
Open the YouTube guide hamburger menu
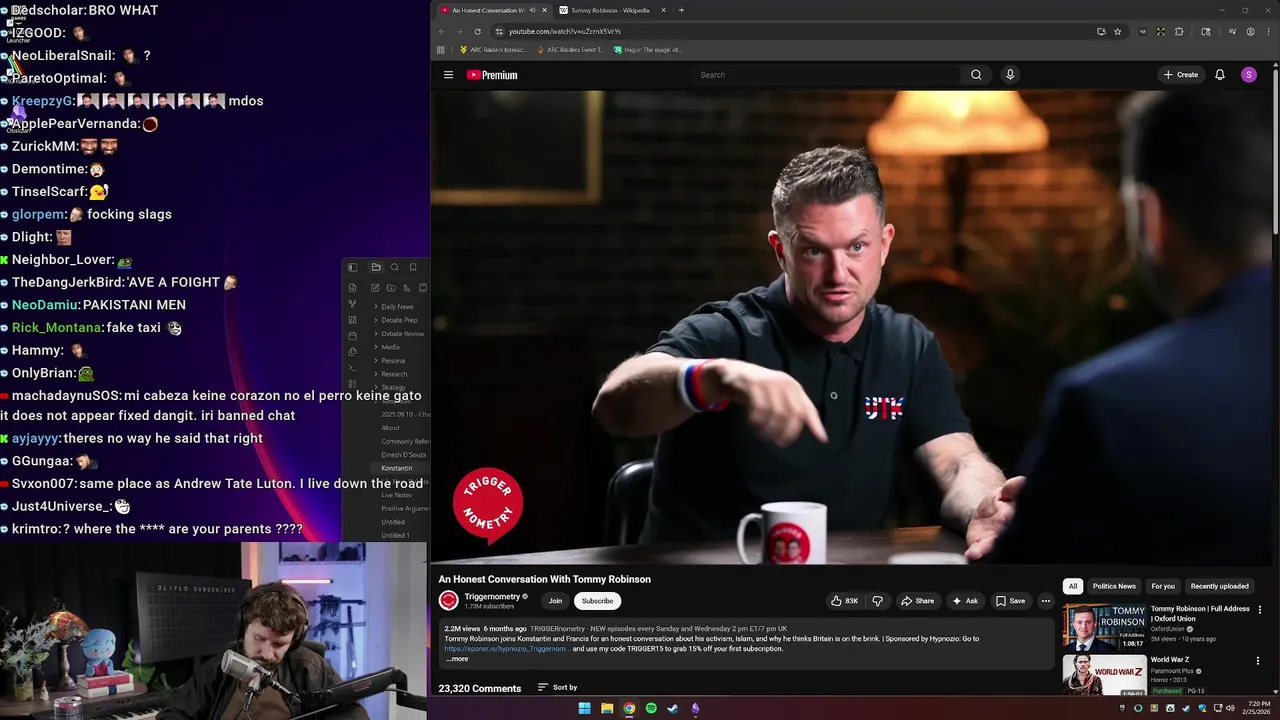(448, 75)
